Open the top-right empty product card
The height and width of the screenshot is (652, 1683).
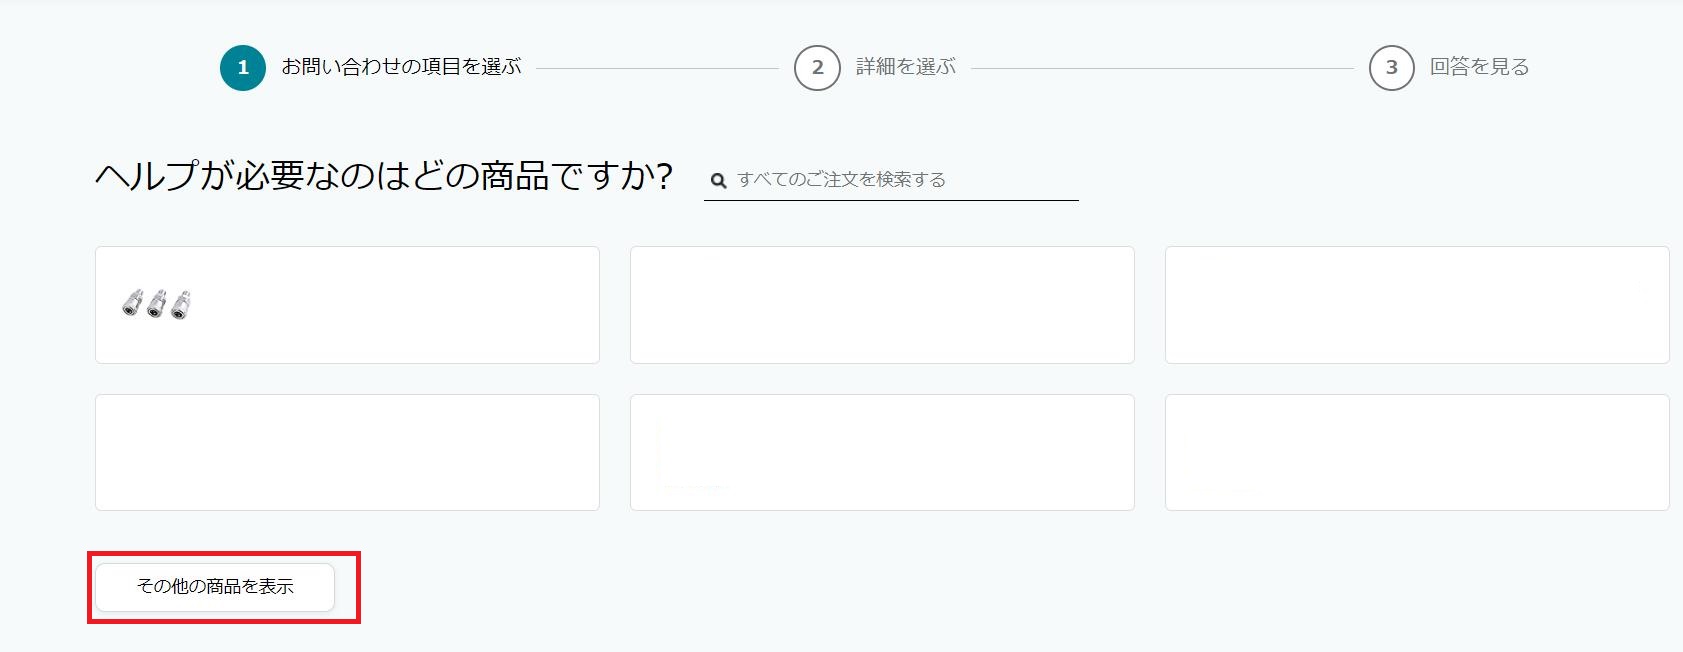[1416, 305]
